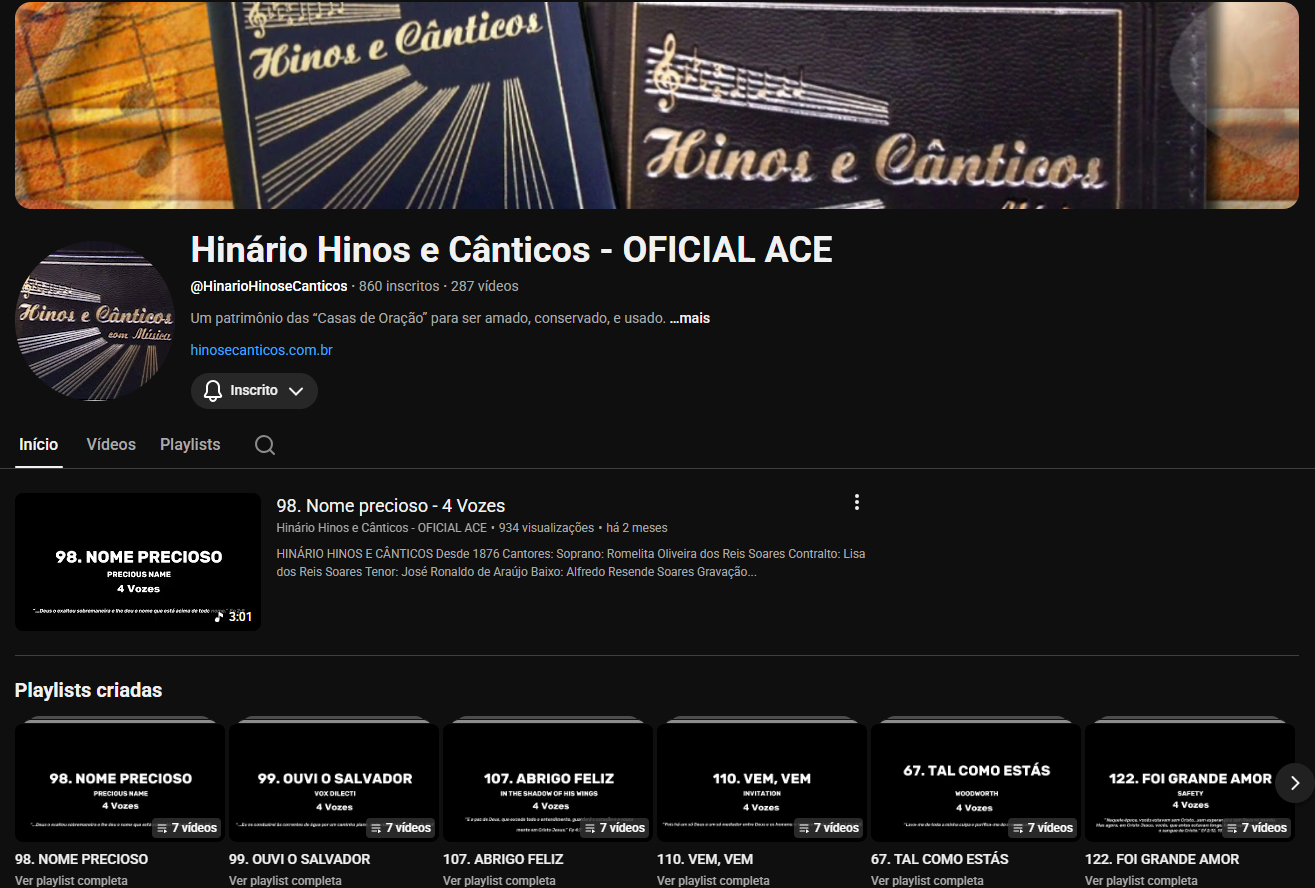The image size is (1315, 888).
Task: Click the 7 vídeos badge on 110. VEM, VEM playlist
Action: 829,828
